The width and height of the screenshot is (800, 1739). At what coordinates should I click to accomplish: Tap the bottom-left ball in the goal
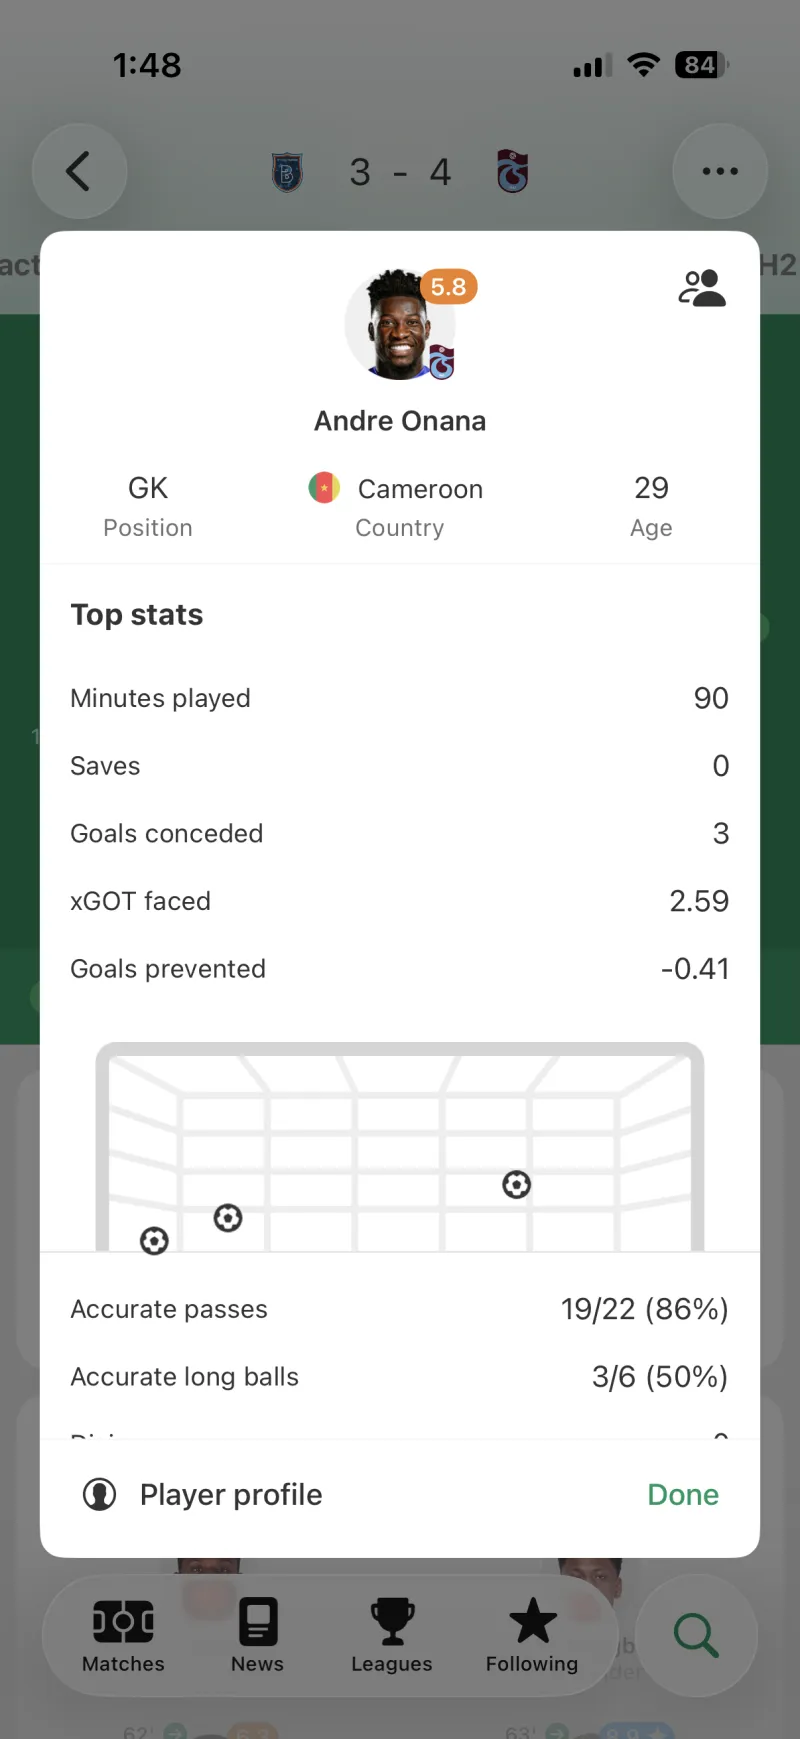154,1241
